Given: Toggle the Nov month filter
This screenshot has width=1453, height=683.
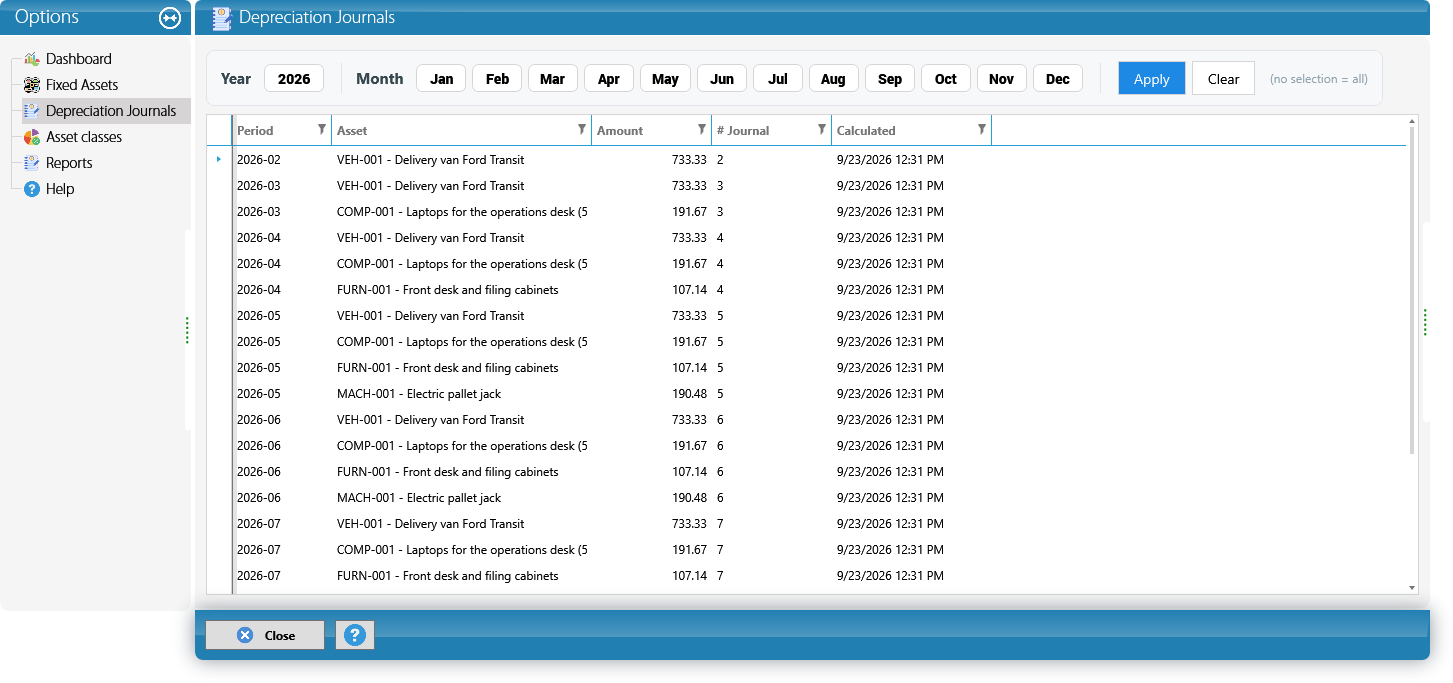Looking at the screenshot, I should click(x=1002, y=79).
